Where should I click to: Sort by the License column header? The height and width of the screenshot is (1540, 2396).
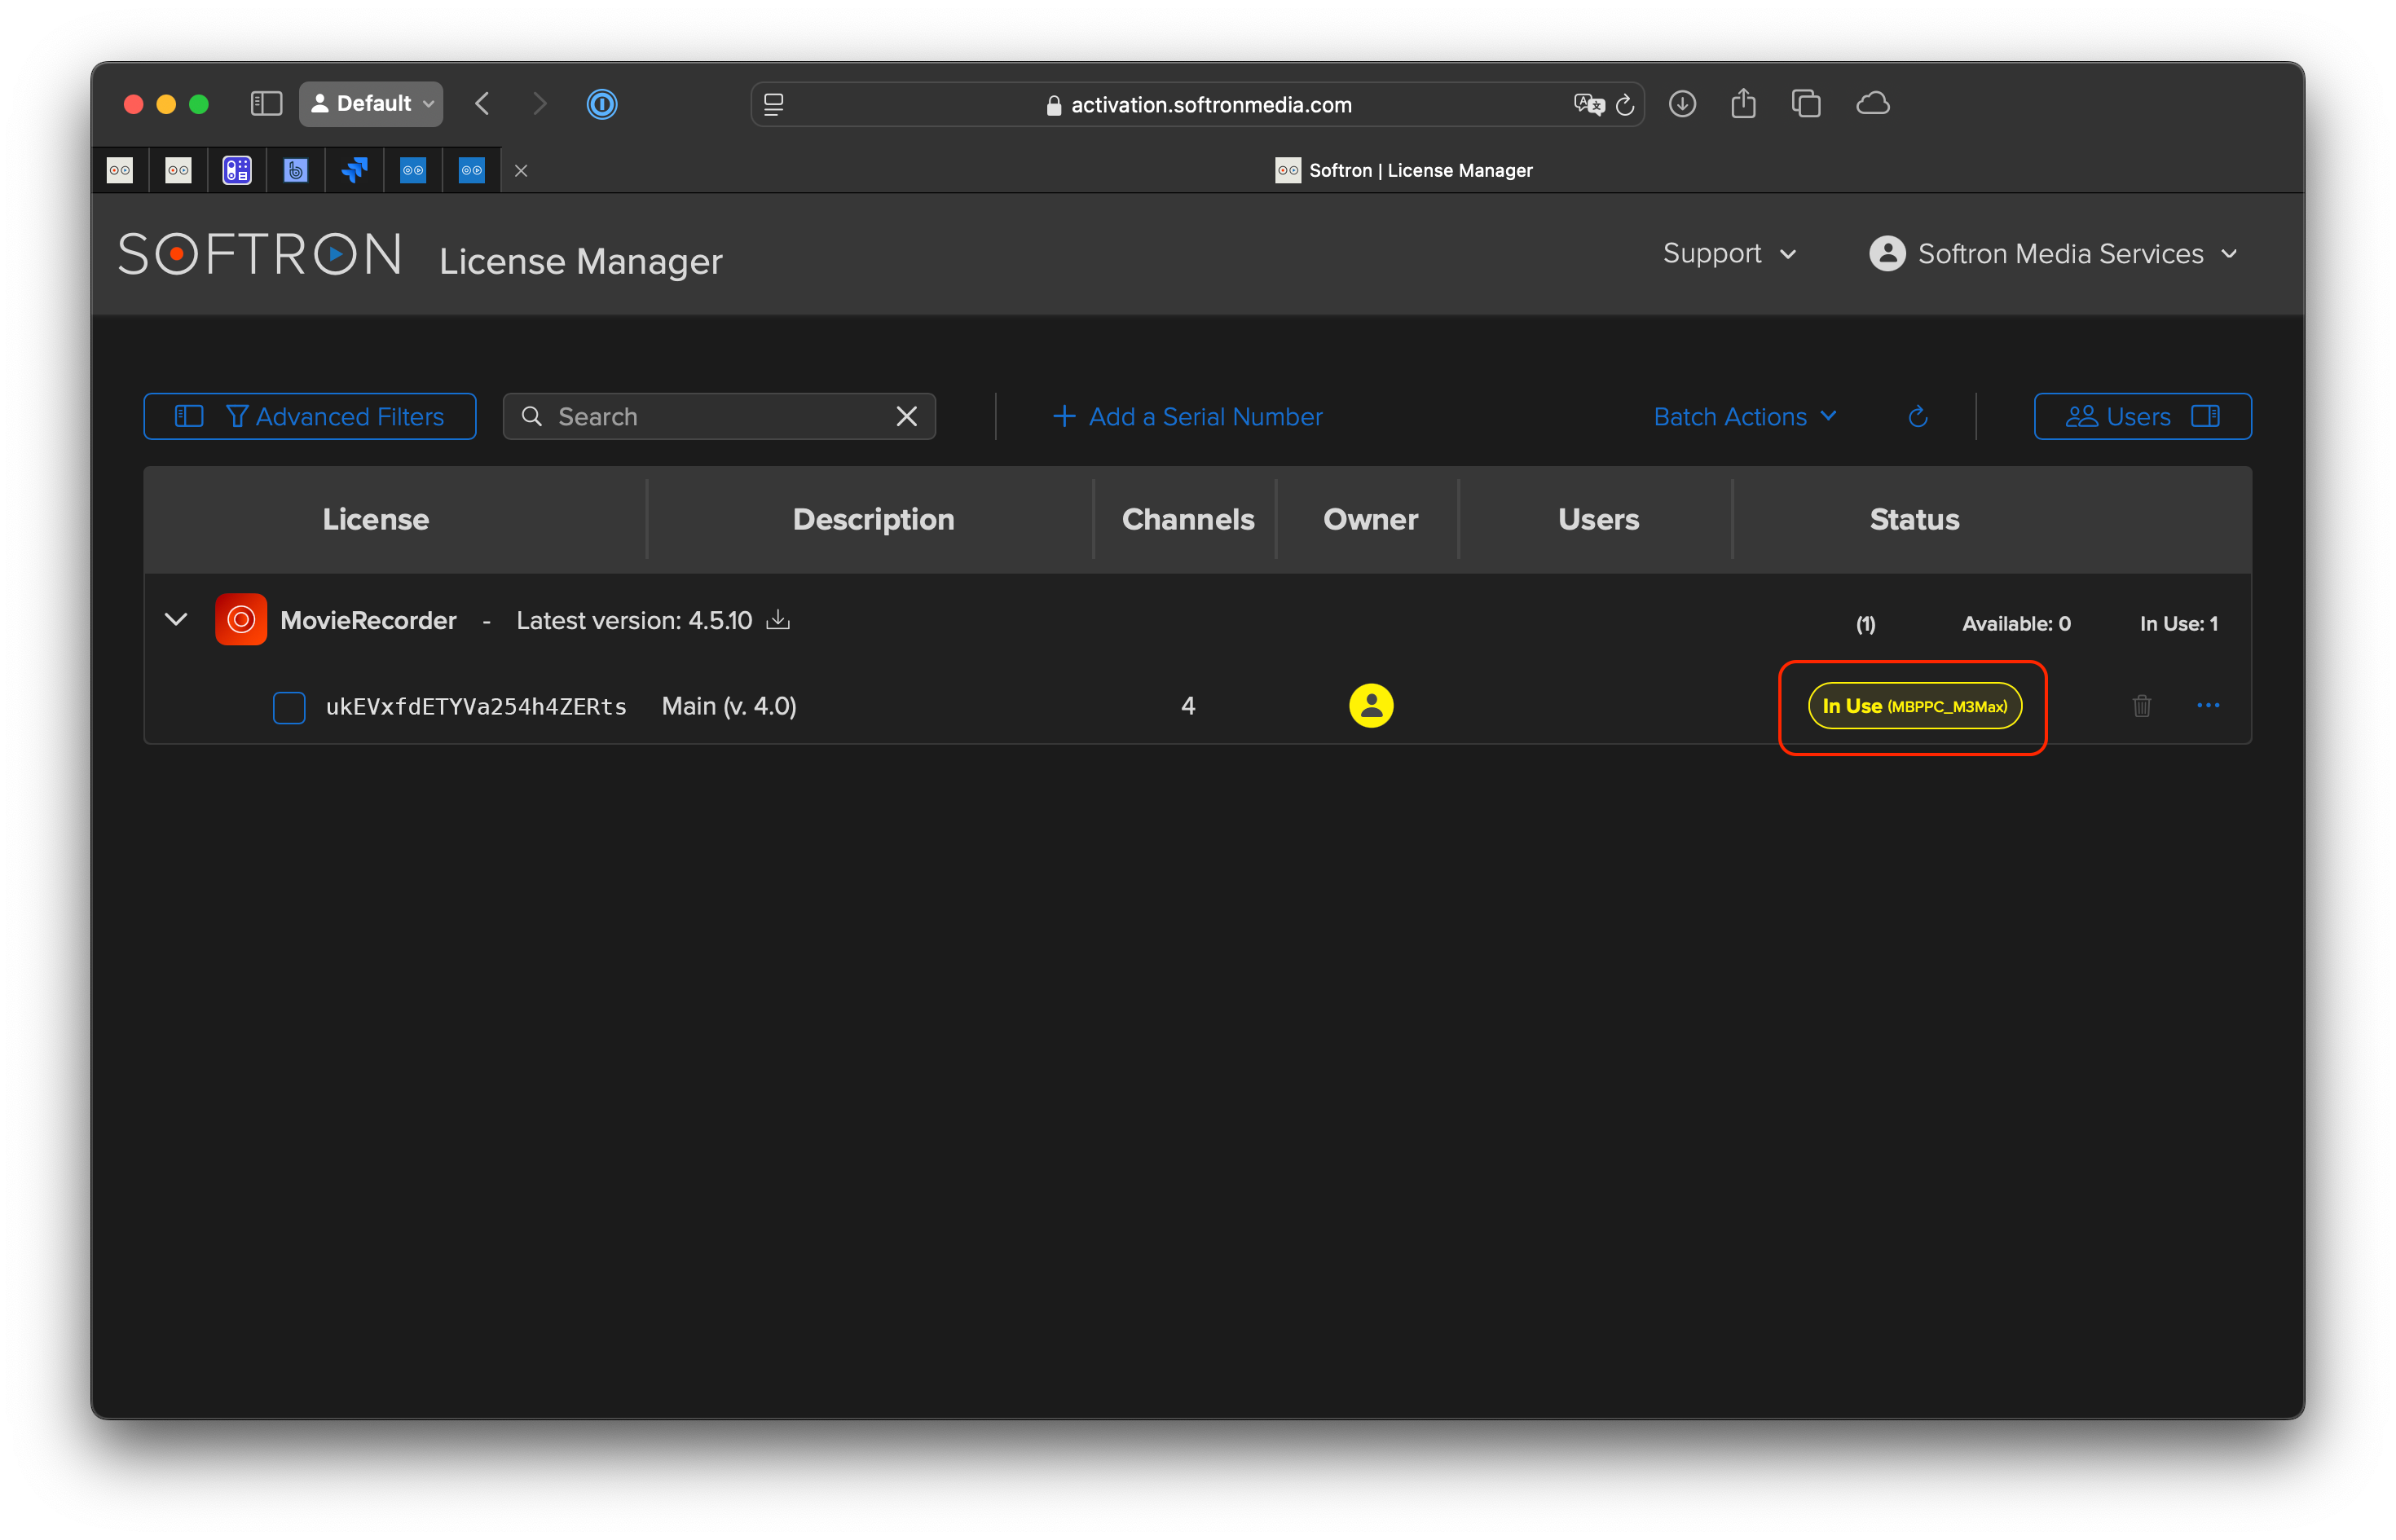[x=376, y=520]
